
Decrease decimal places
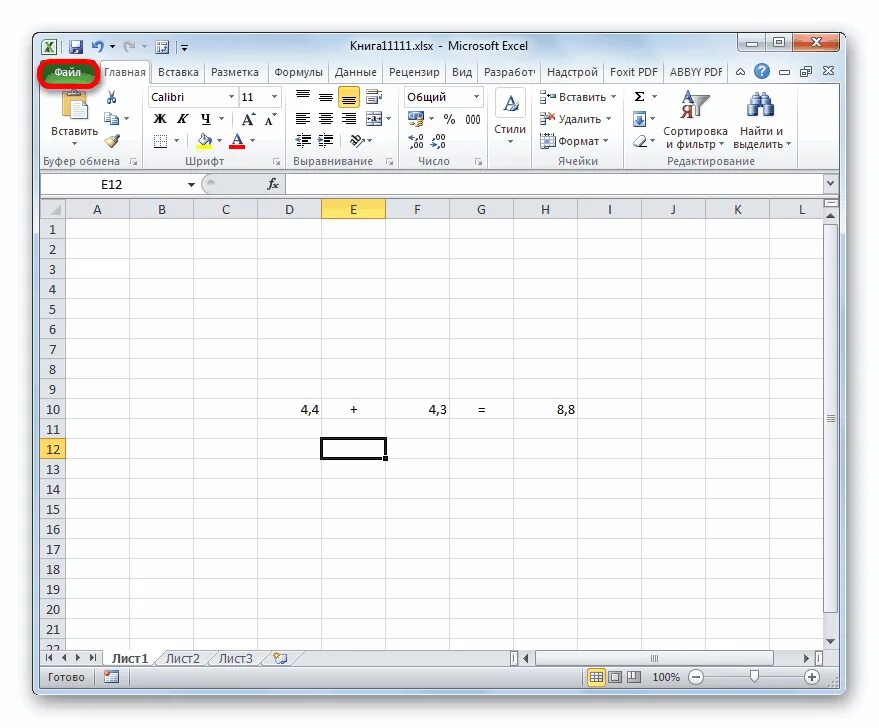(438, 141)
